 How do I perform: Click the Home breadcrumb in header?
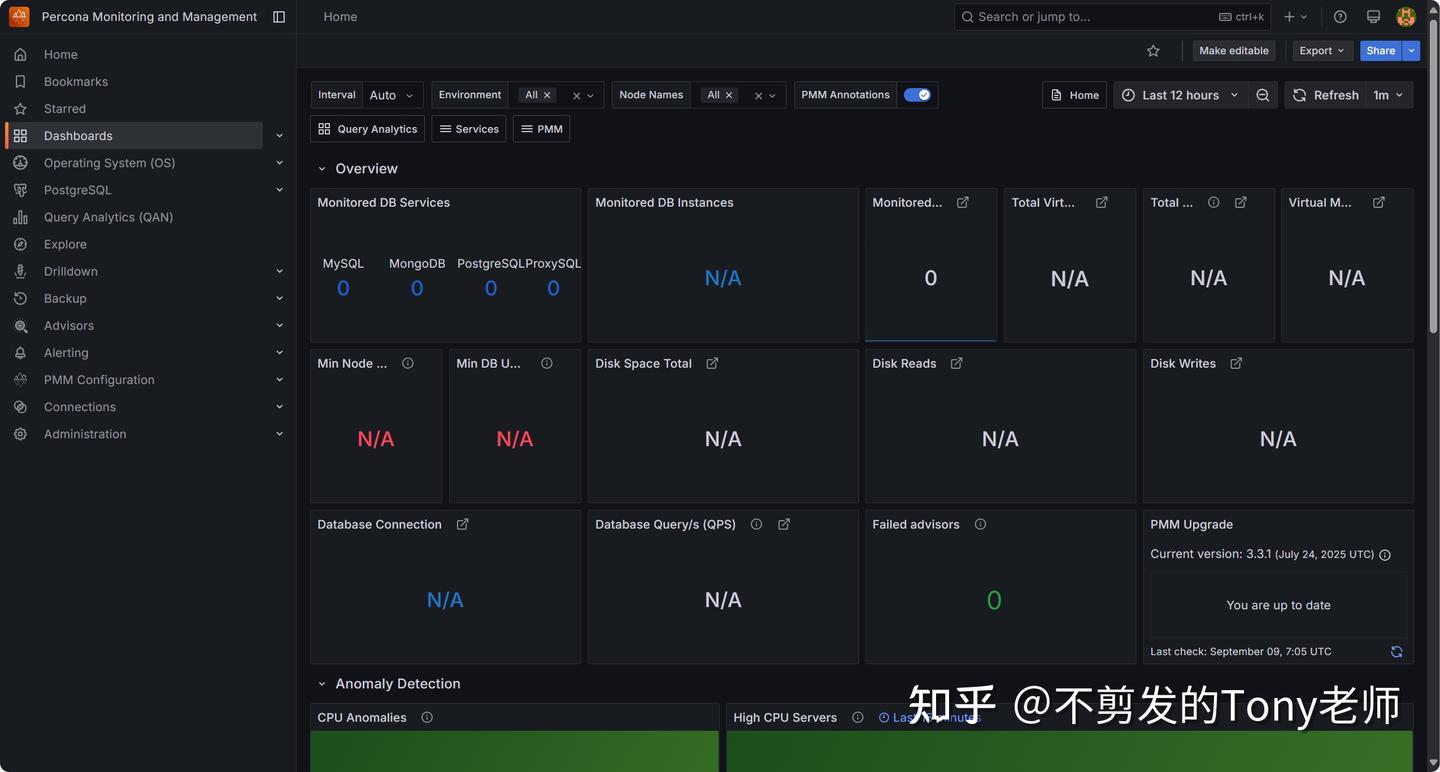(x=340, y=17)
